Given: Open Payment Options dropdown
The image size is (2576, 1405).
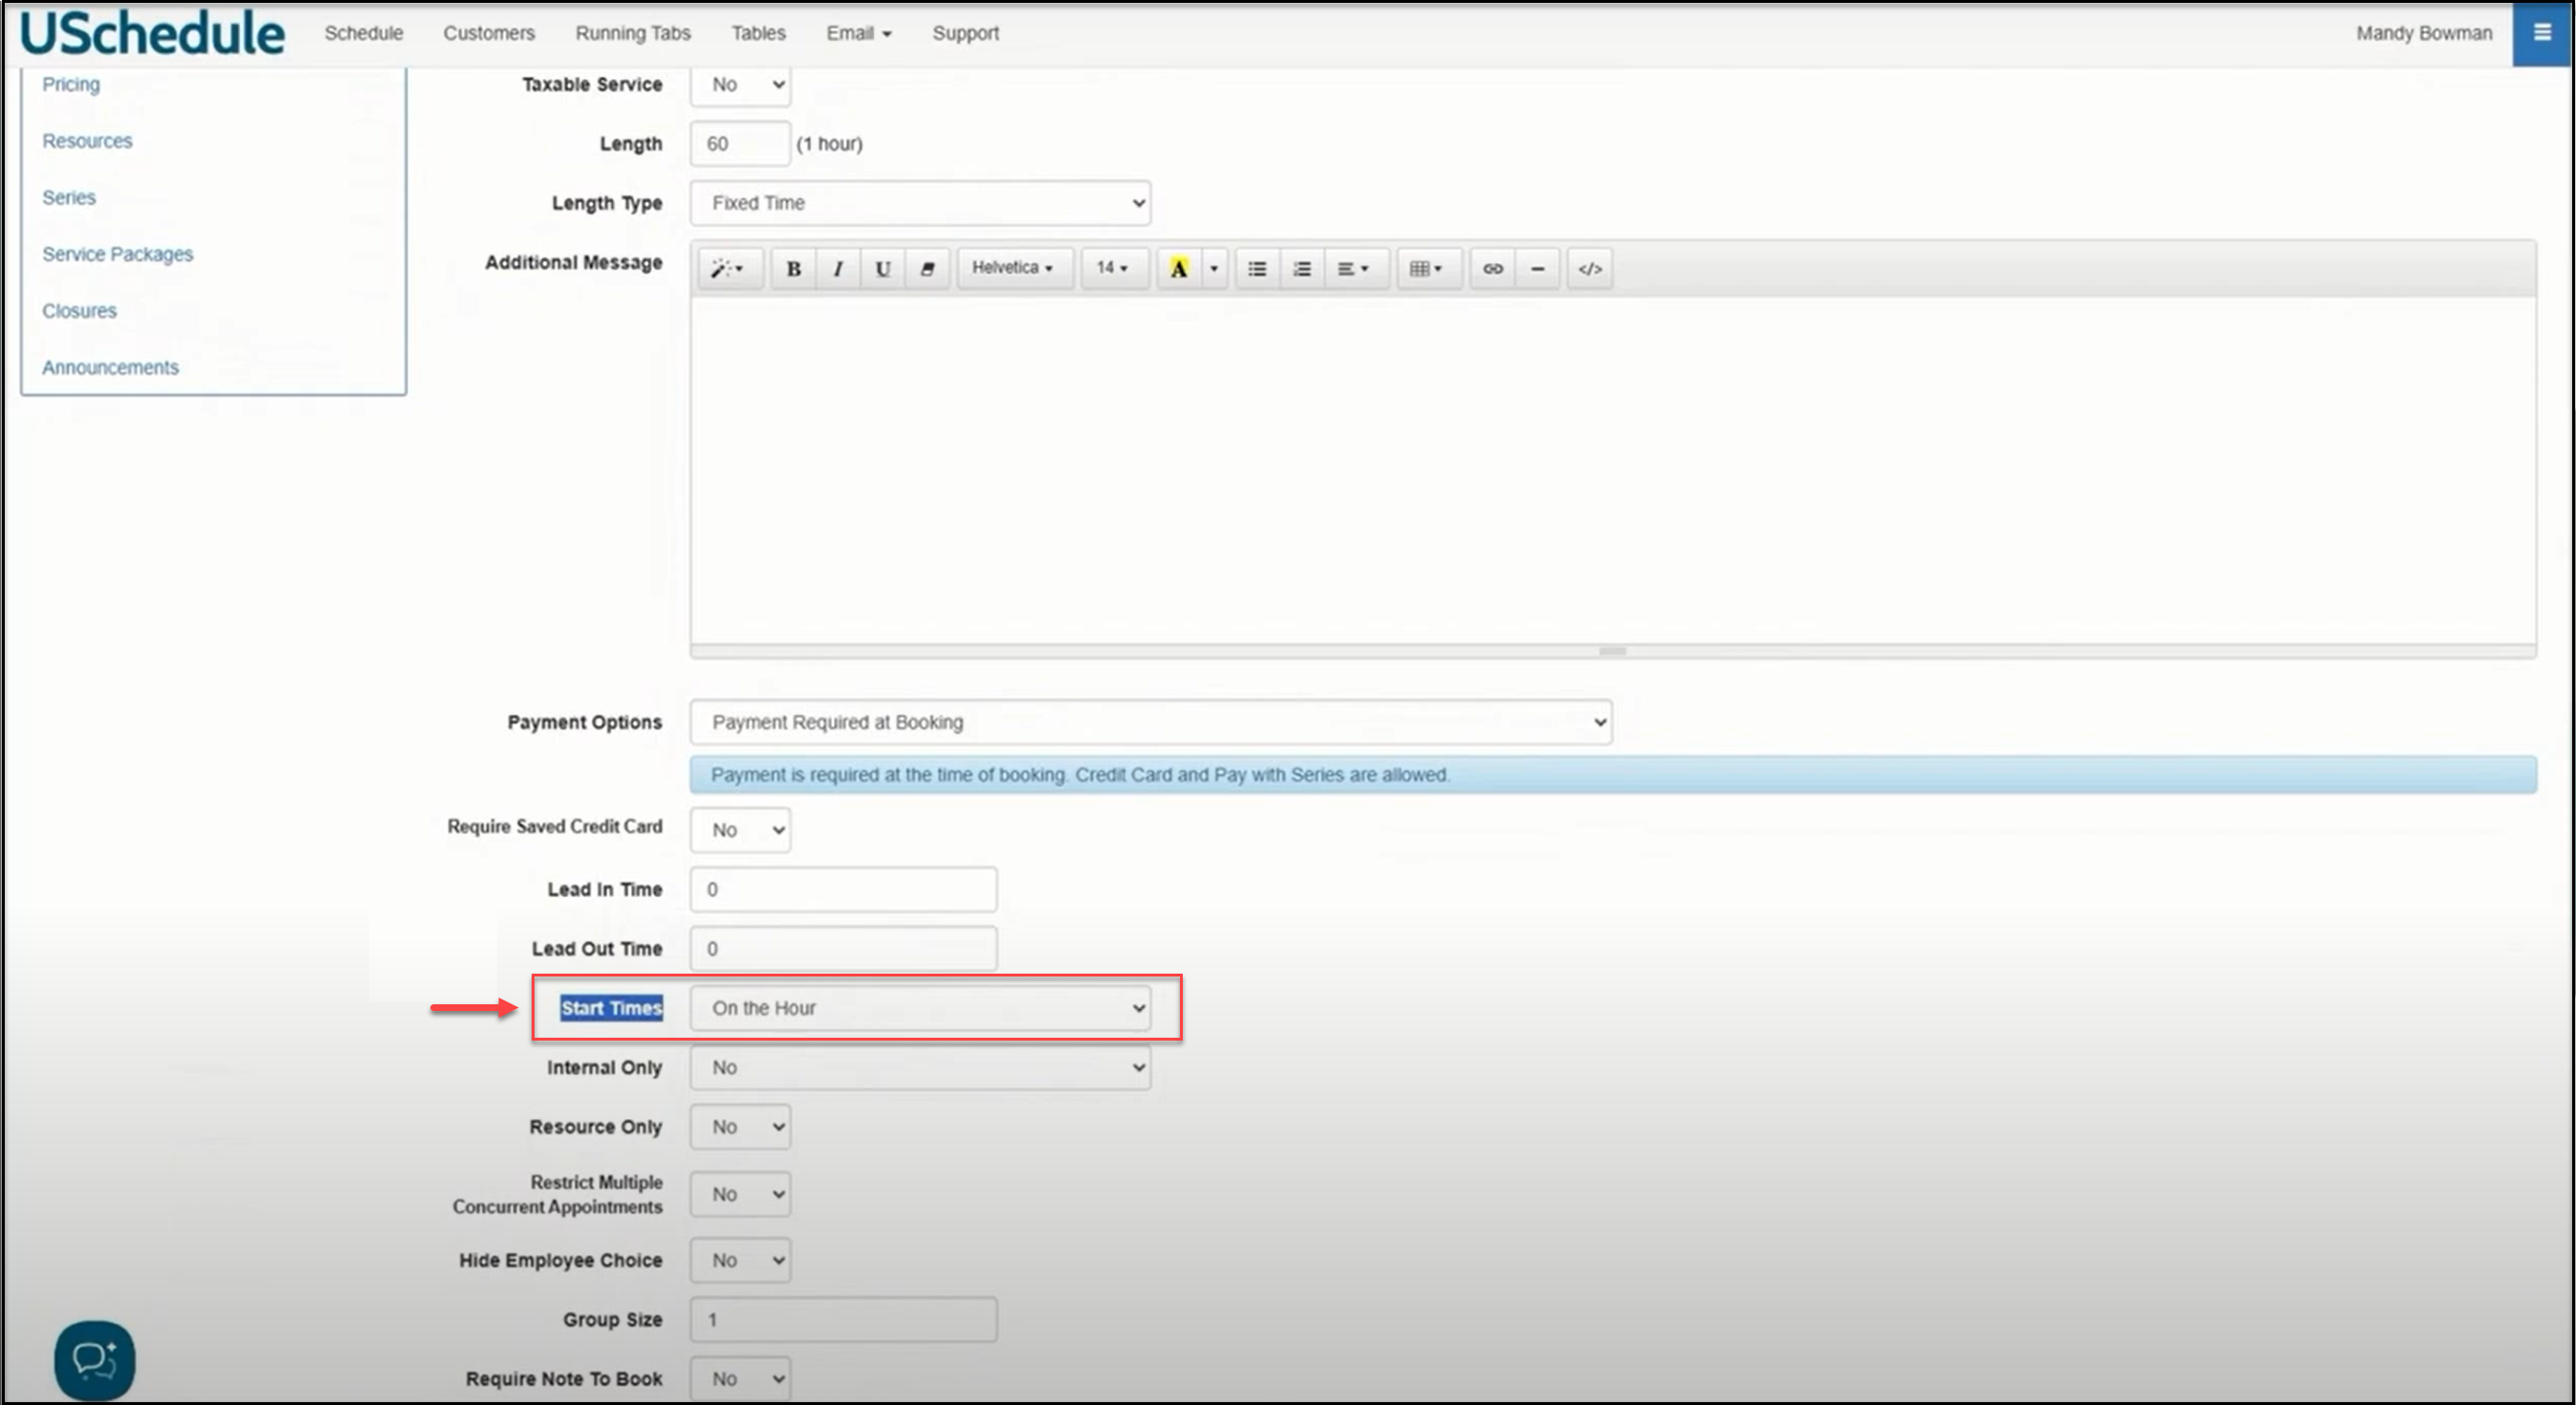Looking at the screenshot, I should (x=1150, y=722).
